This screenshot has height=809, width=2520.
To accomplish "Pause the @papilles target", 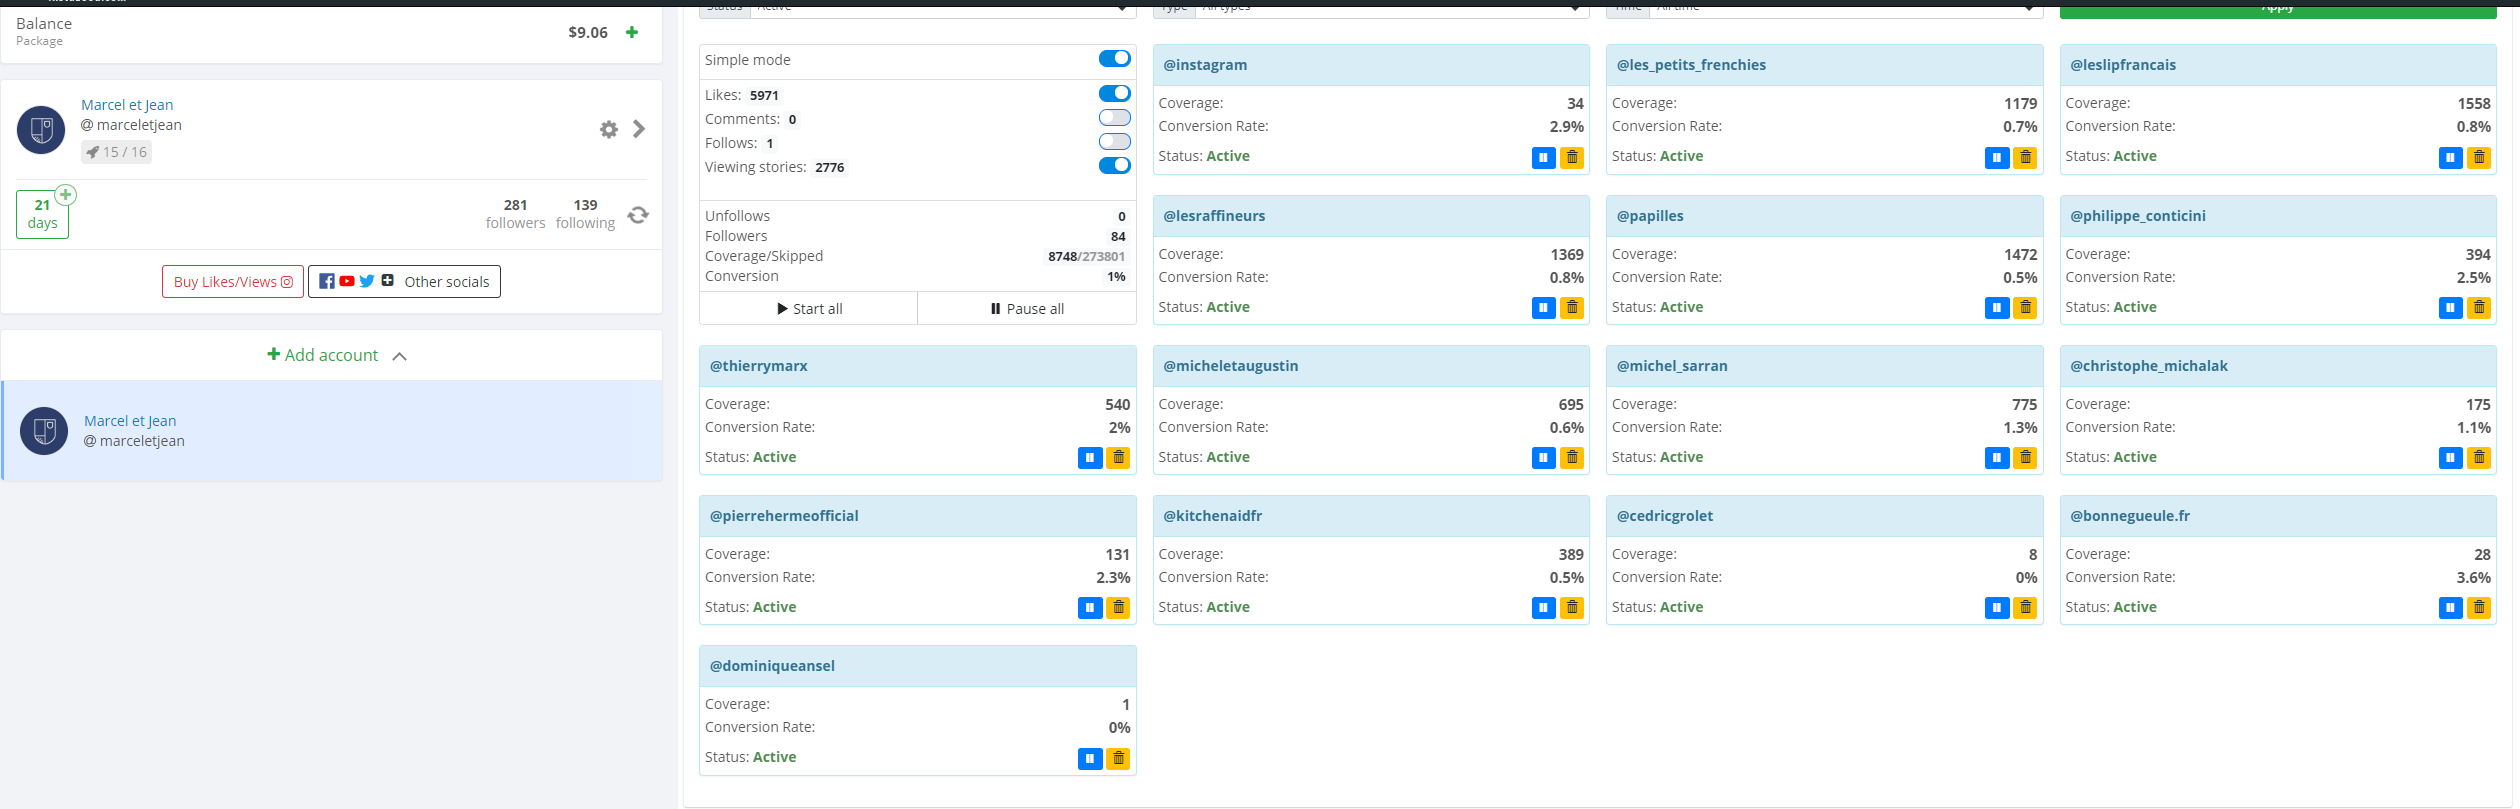I will (1996, 308).
